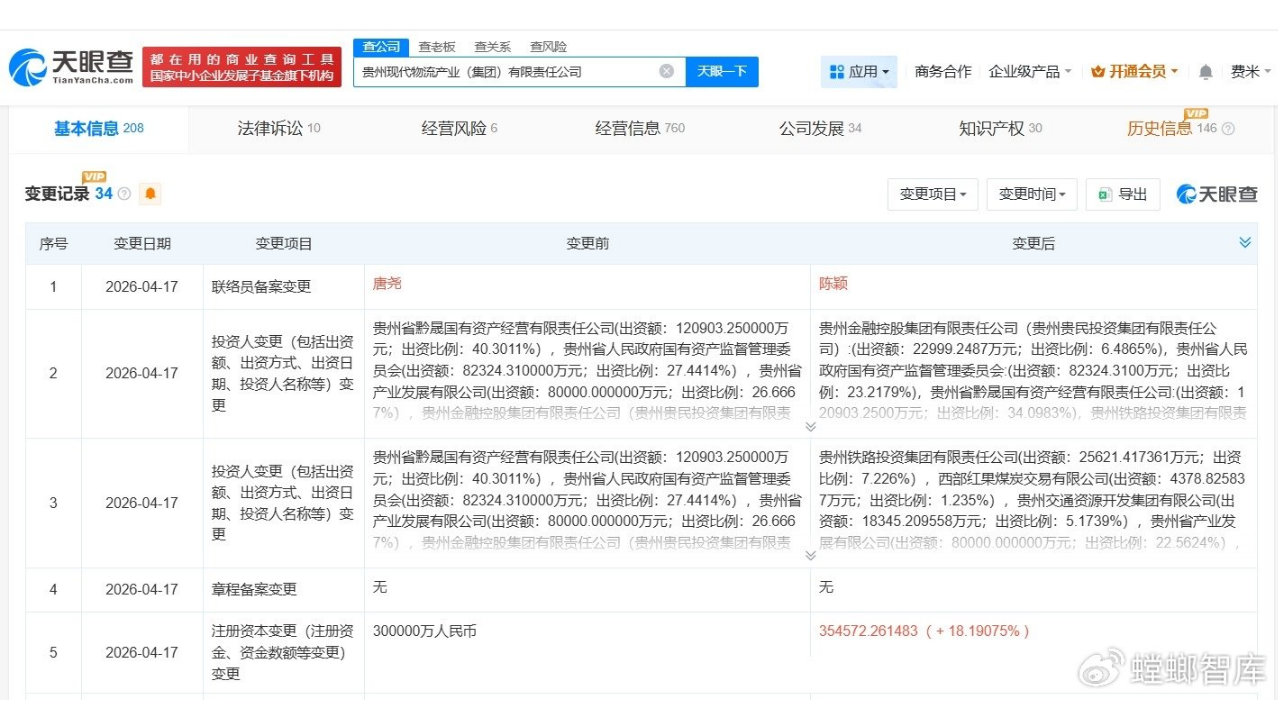The image size is (1280, 719).
Task: Select the 查风险 search tab
Action: click(548, 46)
